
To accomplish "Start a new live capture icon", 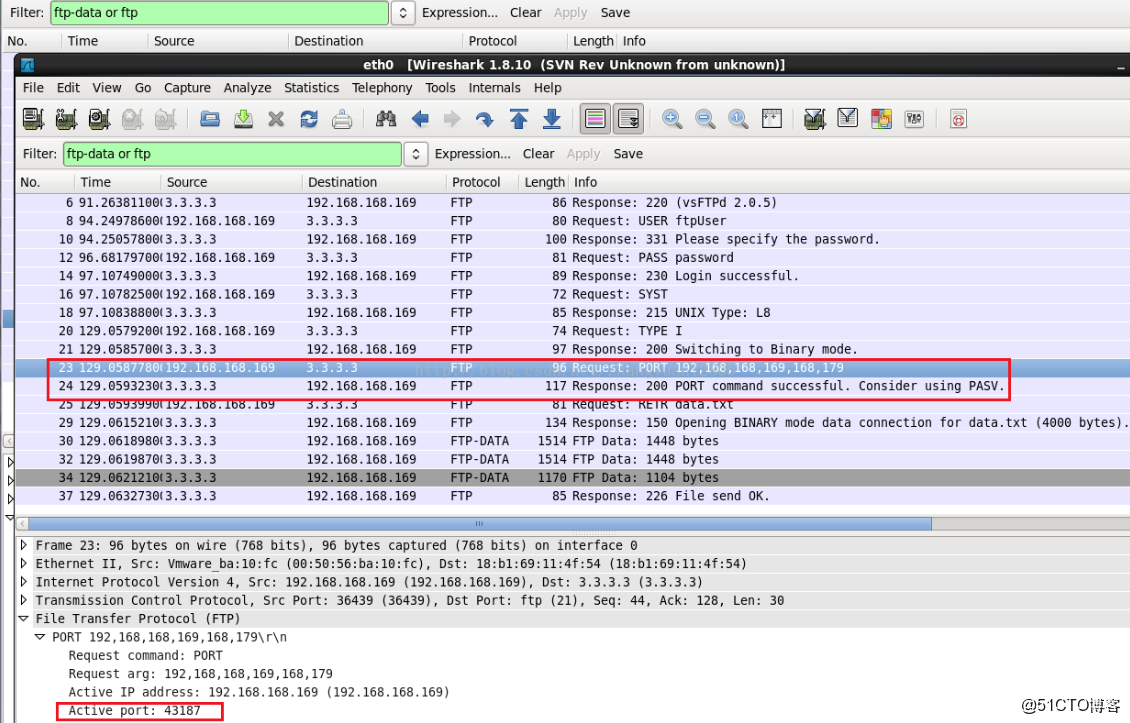I will [x=99, y=119].
